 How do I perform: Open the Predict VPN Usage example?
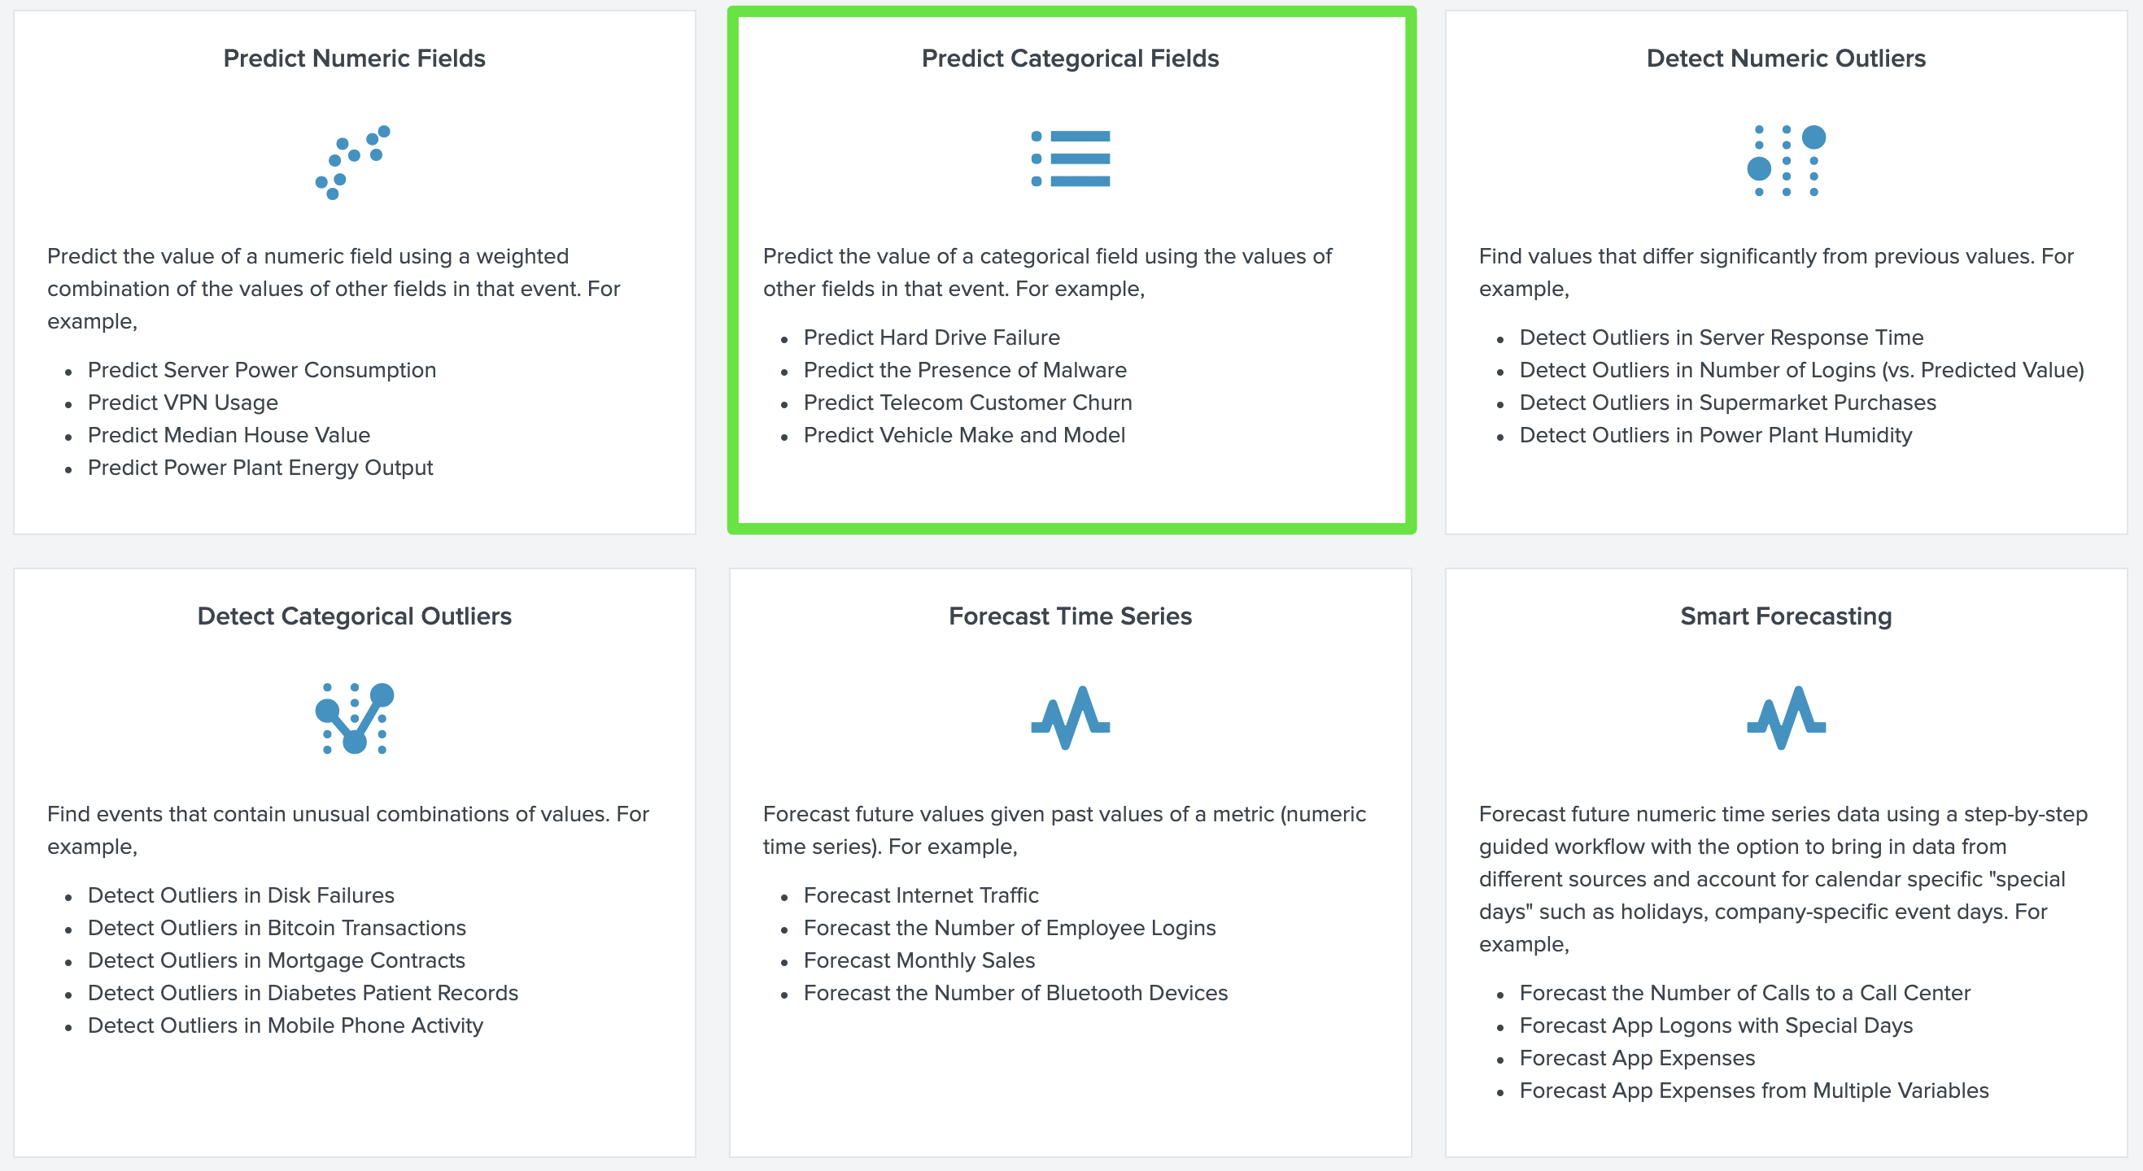click(183, 403)
